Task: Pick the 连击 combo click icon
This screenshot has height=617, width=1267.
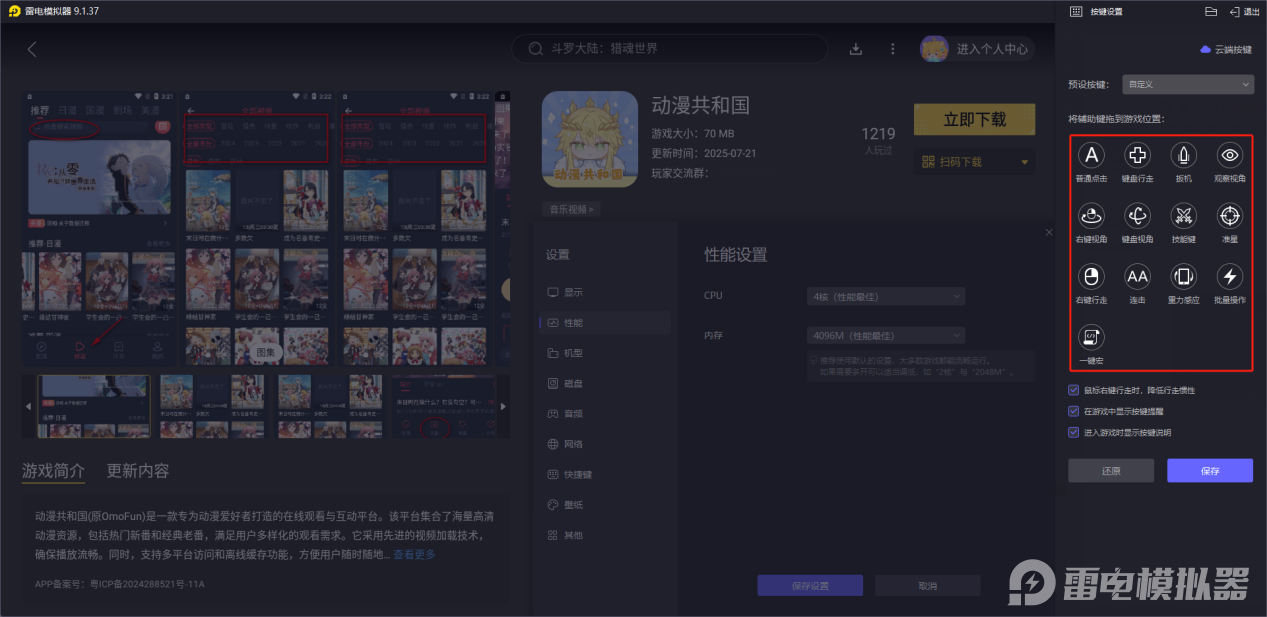Action: tap(1136, 277)
